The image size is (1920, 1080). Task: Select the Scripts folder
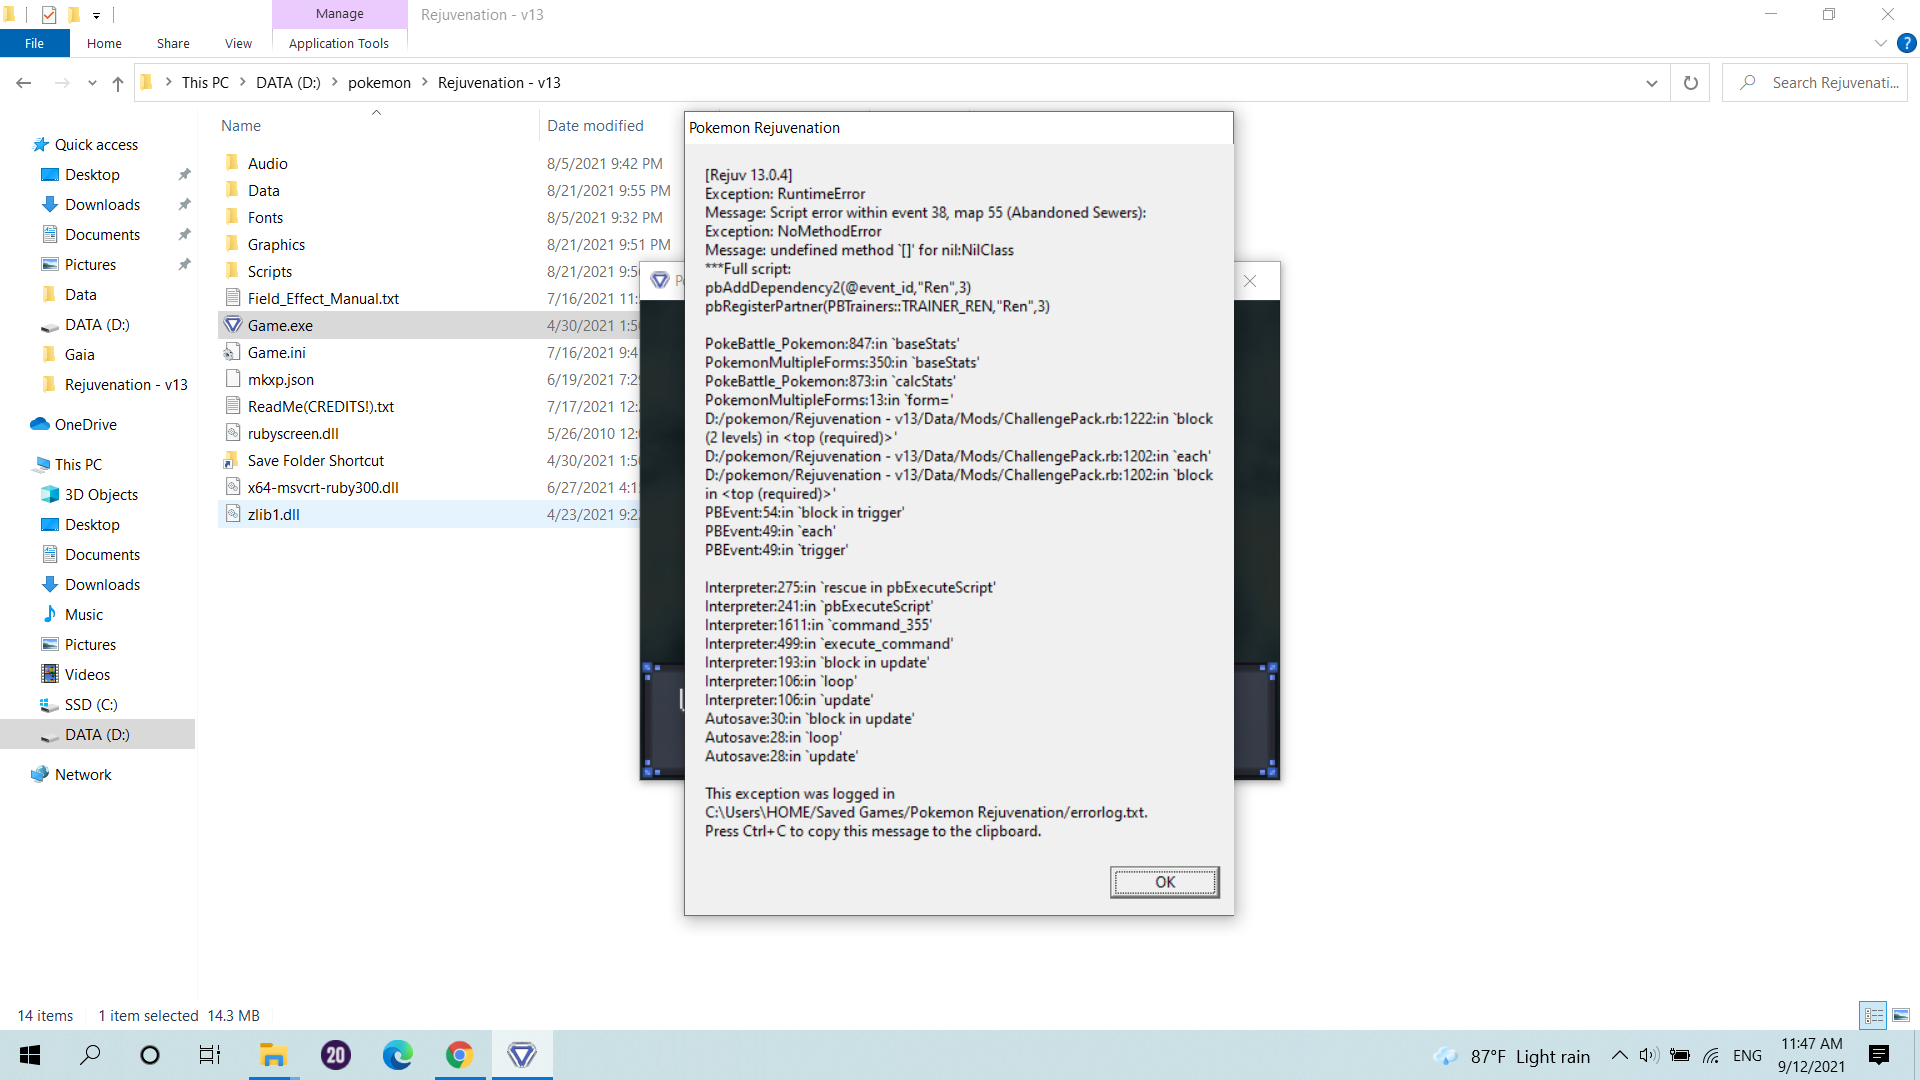(x=269, y=272)
